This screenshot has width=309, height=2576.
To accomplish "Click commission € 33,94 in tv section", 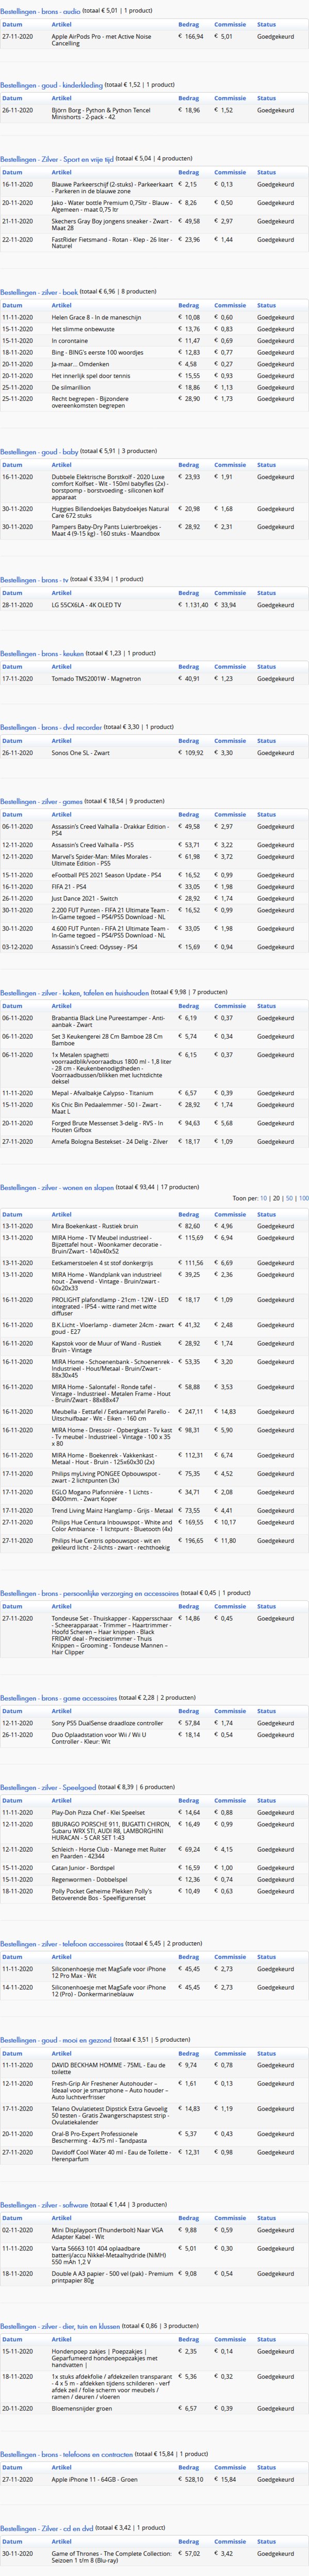I will tap(224, 605).
